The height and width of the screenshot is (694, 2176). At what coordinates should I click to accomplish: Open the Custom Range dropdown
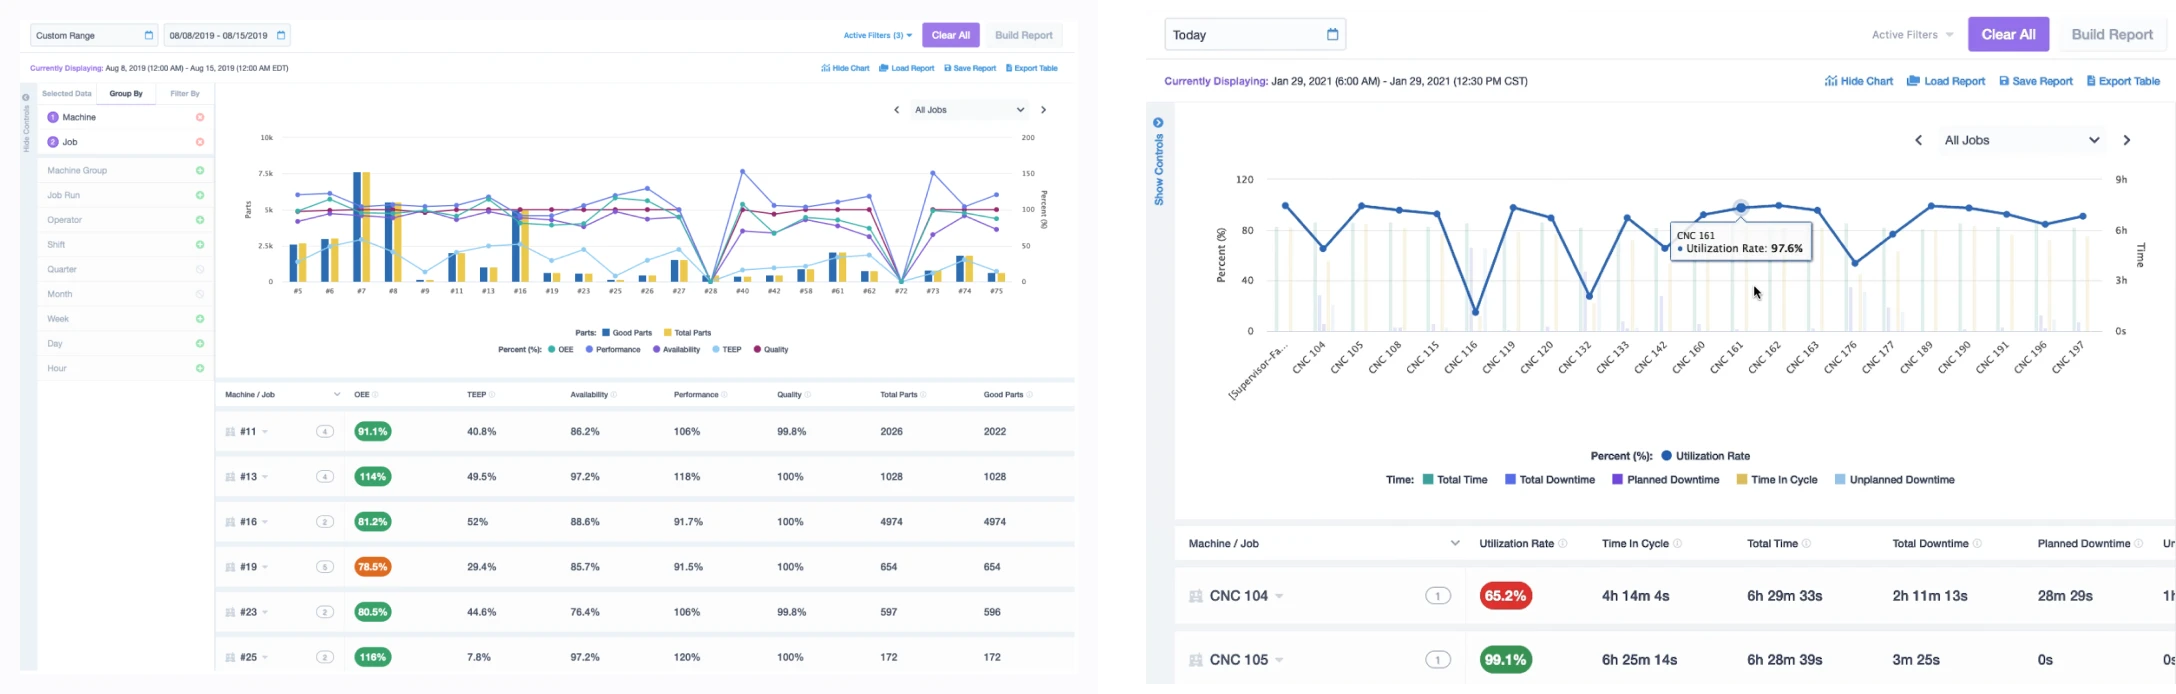[94, 35]
